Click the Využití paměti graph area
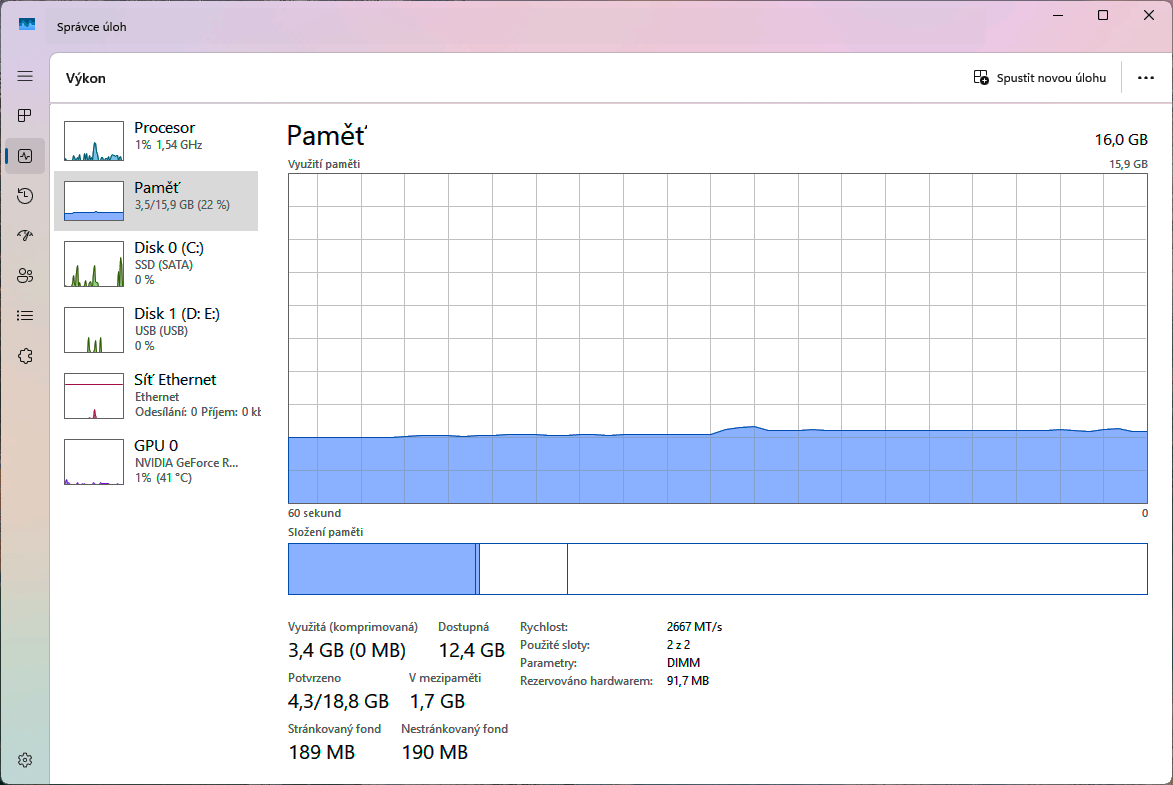1173x785 pixels. (718, 340)
